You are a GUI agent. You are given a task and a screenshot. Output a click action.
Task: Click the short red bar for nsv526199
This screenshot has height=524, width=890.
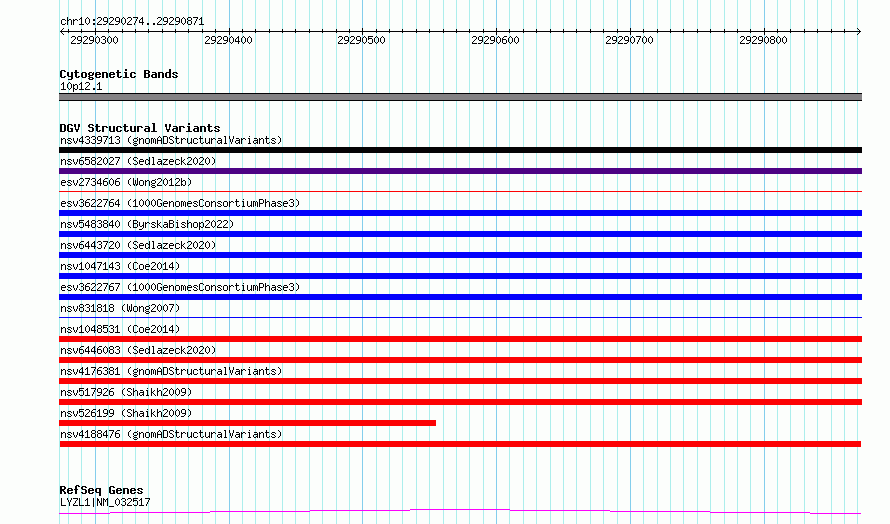pyautogui.click(x=247, y=423)
